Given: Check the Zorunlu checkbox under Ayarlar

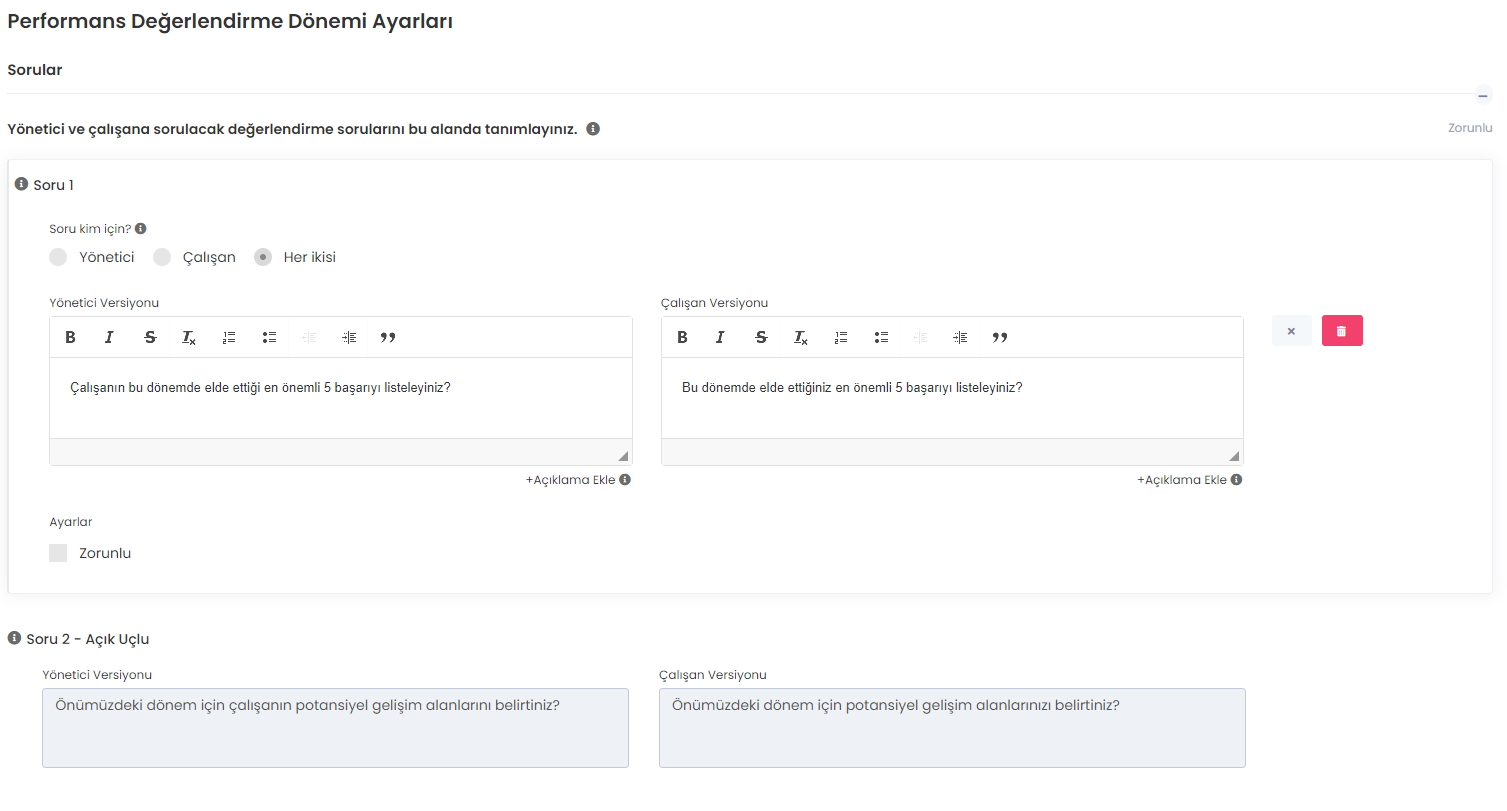Looking at the screenshot, I should click(x=58, y=553).
